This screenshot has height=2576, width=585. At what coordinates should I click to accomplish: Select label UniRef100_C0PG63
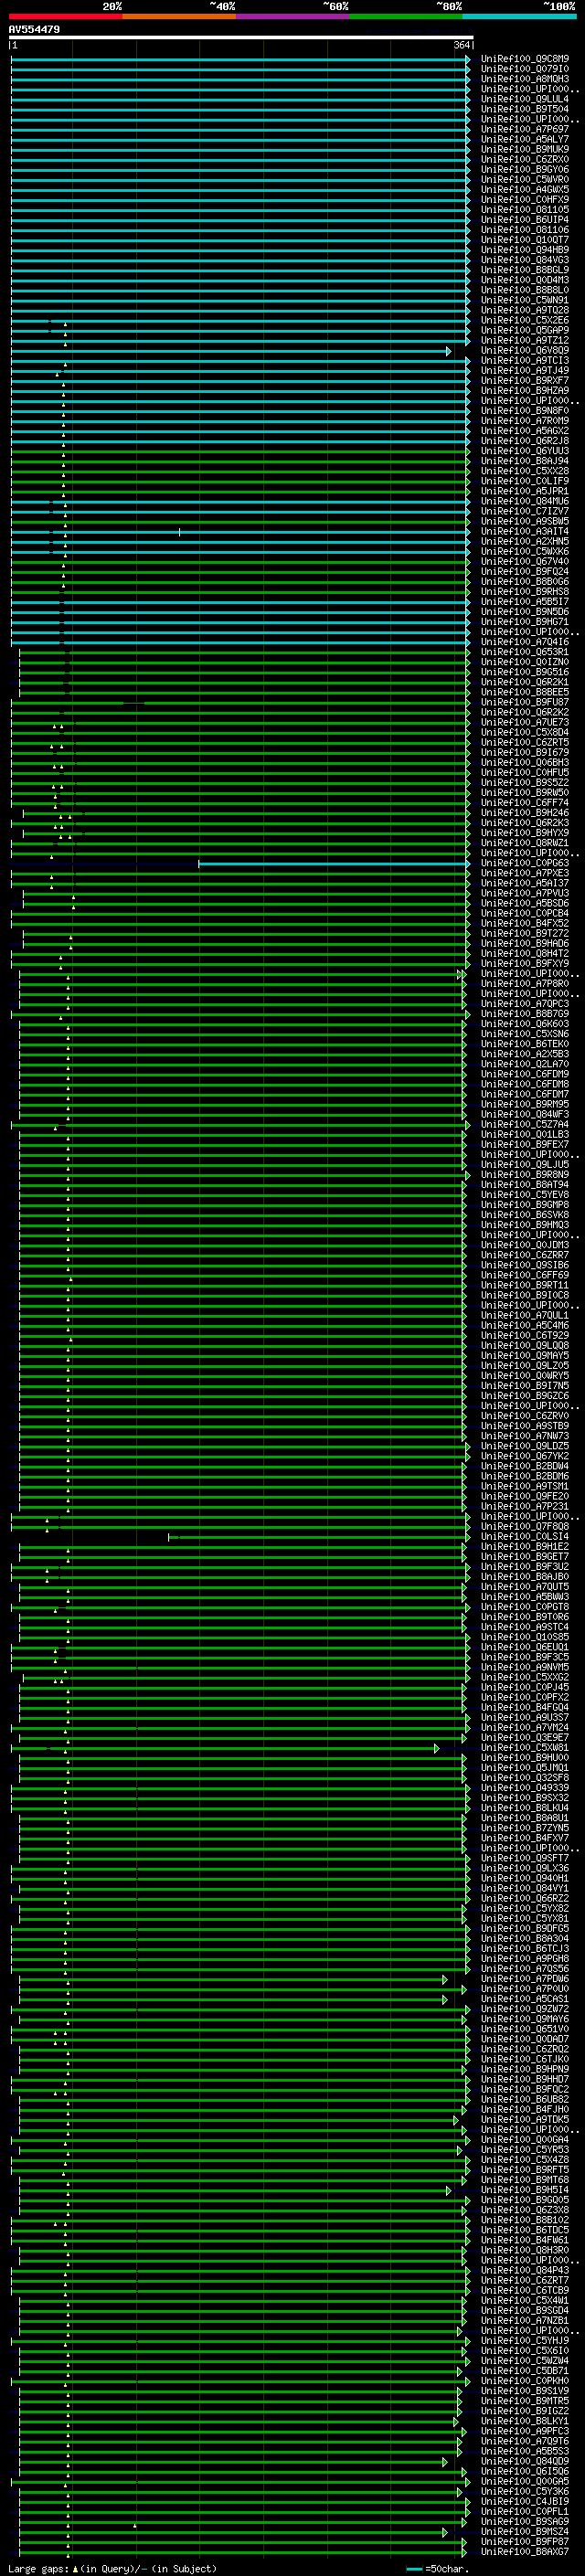click(525, 863)
